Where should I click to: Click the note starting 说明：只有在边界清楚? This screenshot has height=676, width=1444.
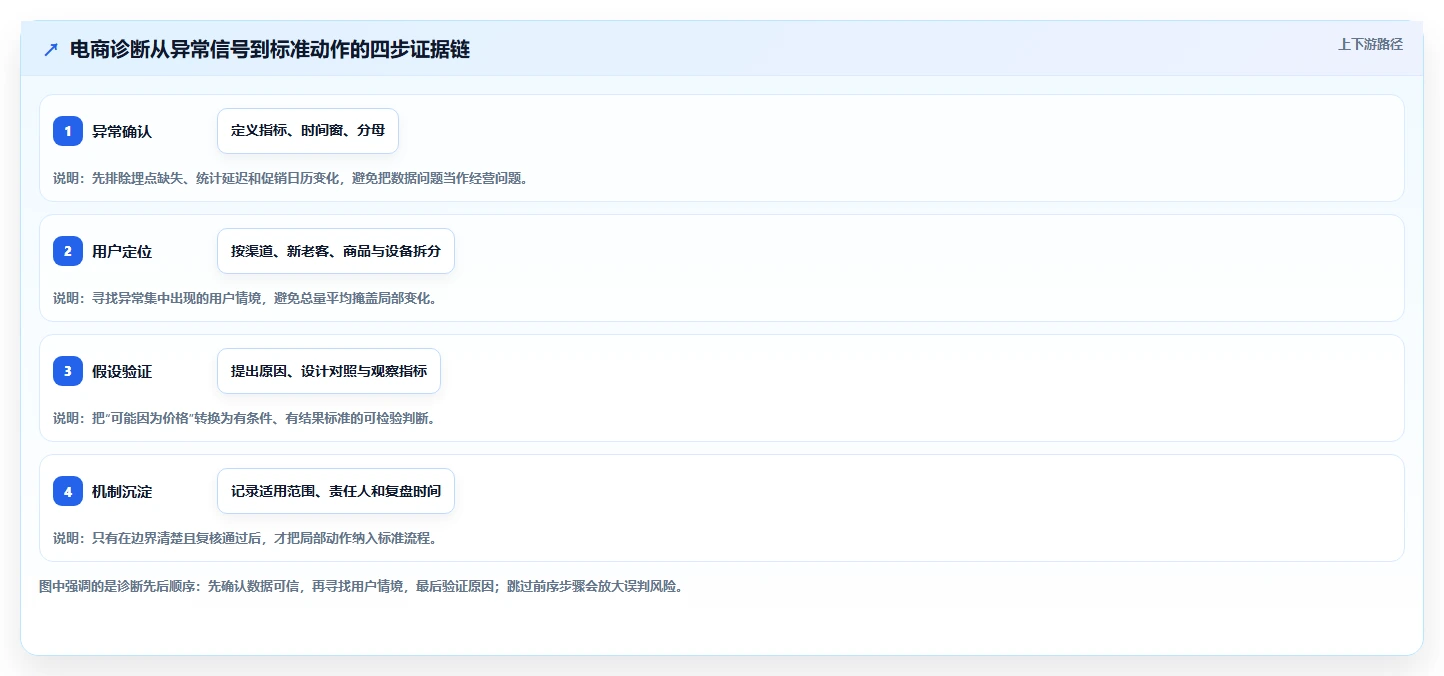[x=245, y=538]
